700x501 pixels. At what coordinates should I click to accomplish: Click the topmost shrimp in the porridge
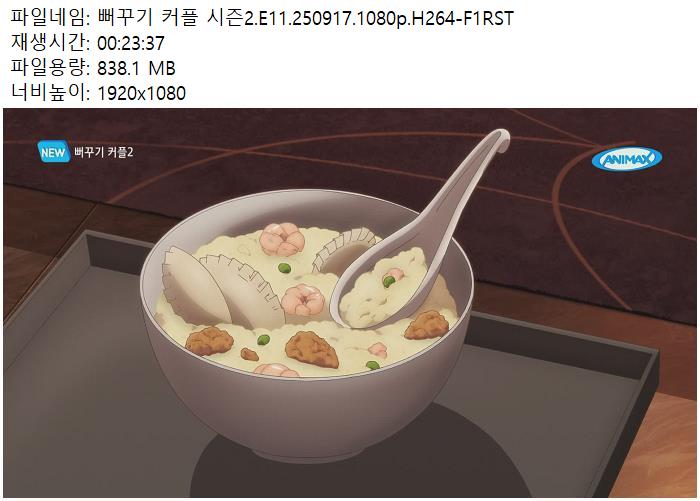282,239
